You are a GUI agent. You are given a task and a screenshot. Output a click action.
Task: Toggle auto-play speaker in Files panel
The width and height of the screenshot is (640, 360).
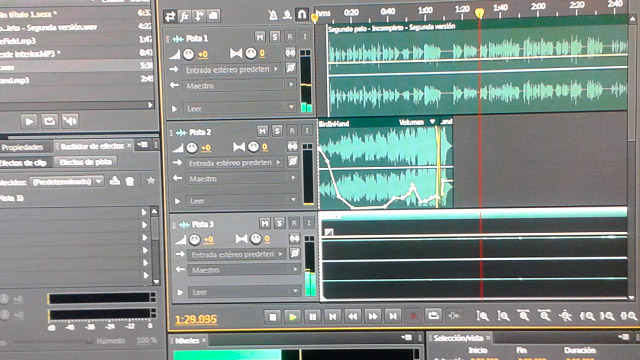[70, 121]
